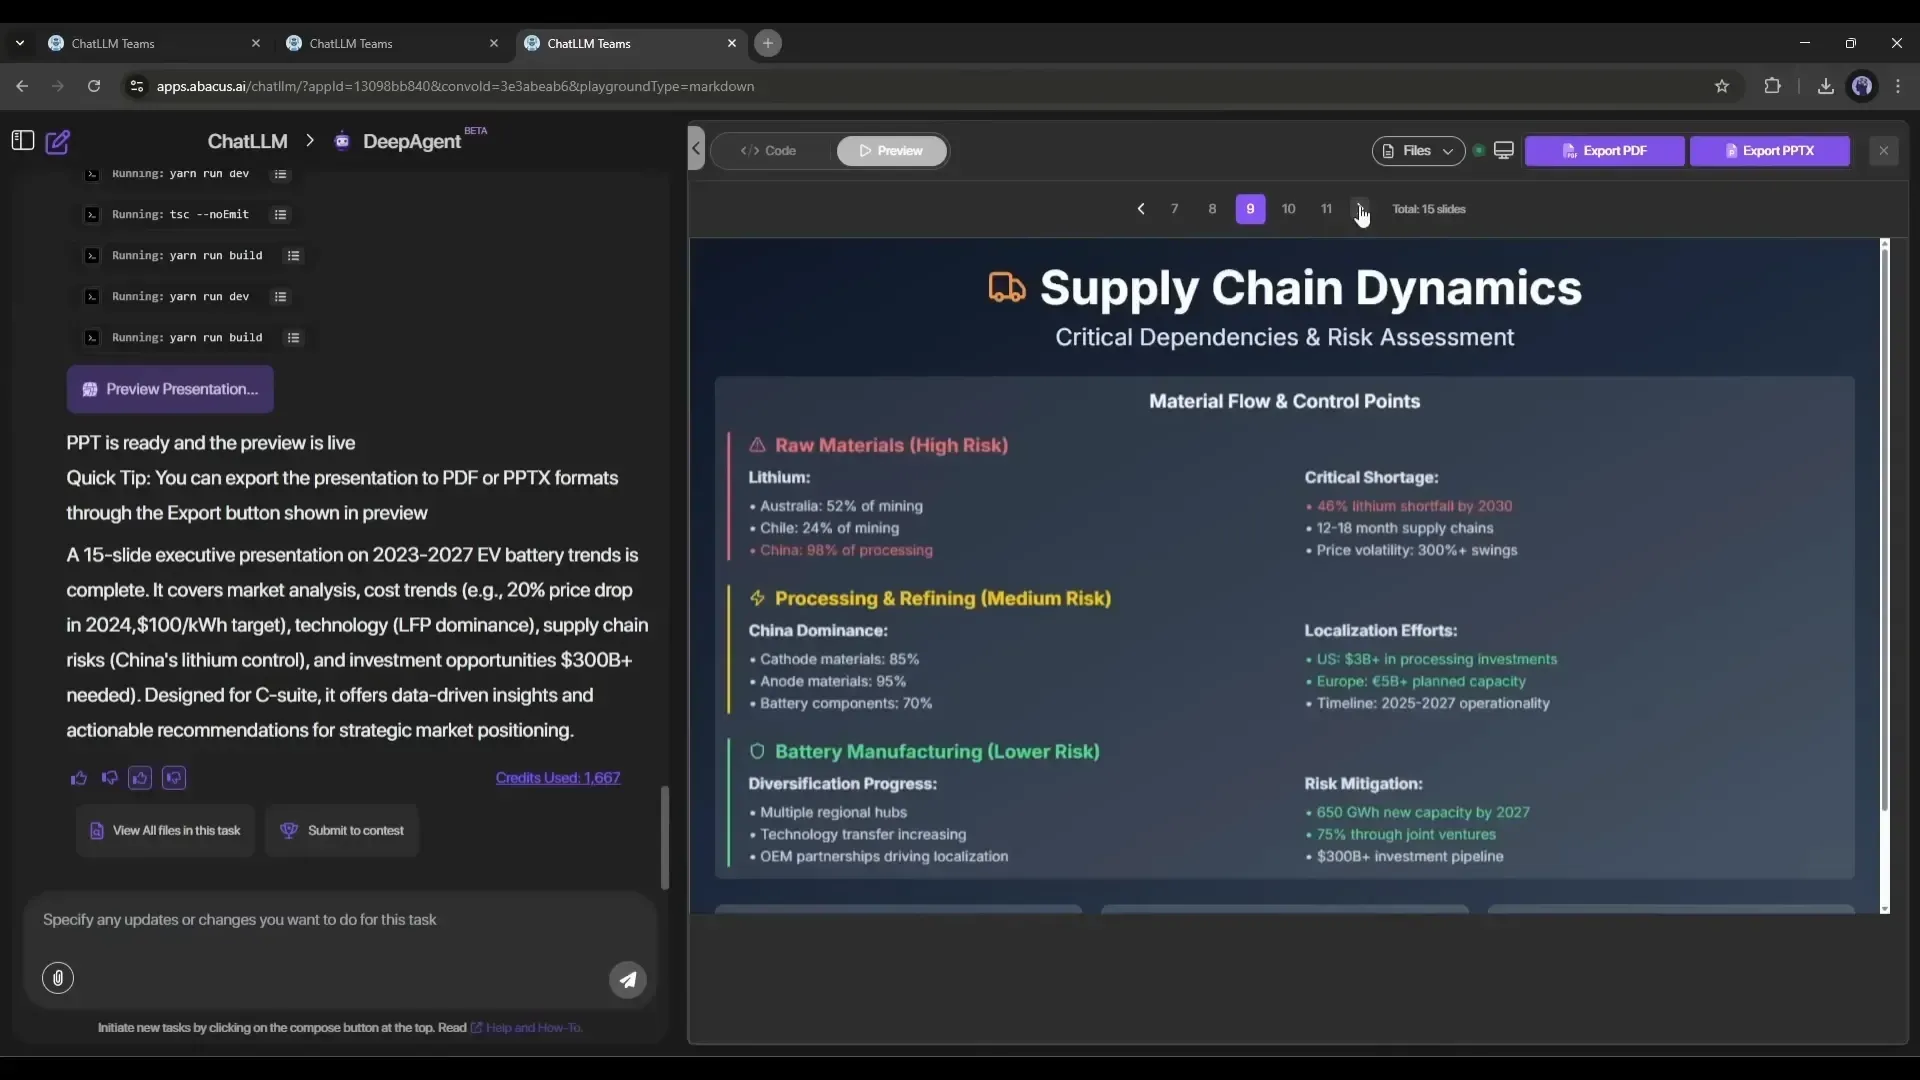Switch to Preview view
The image size is (1920, 1080).
point(891,151)
